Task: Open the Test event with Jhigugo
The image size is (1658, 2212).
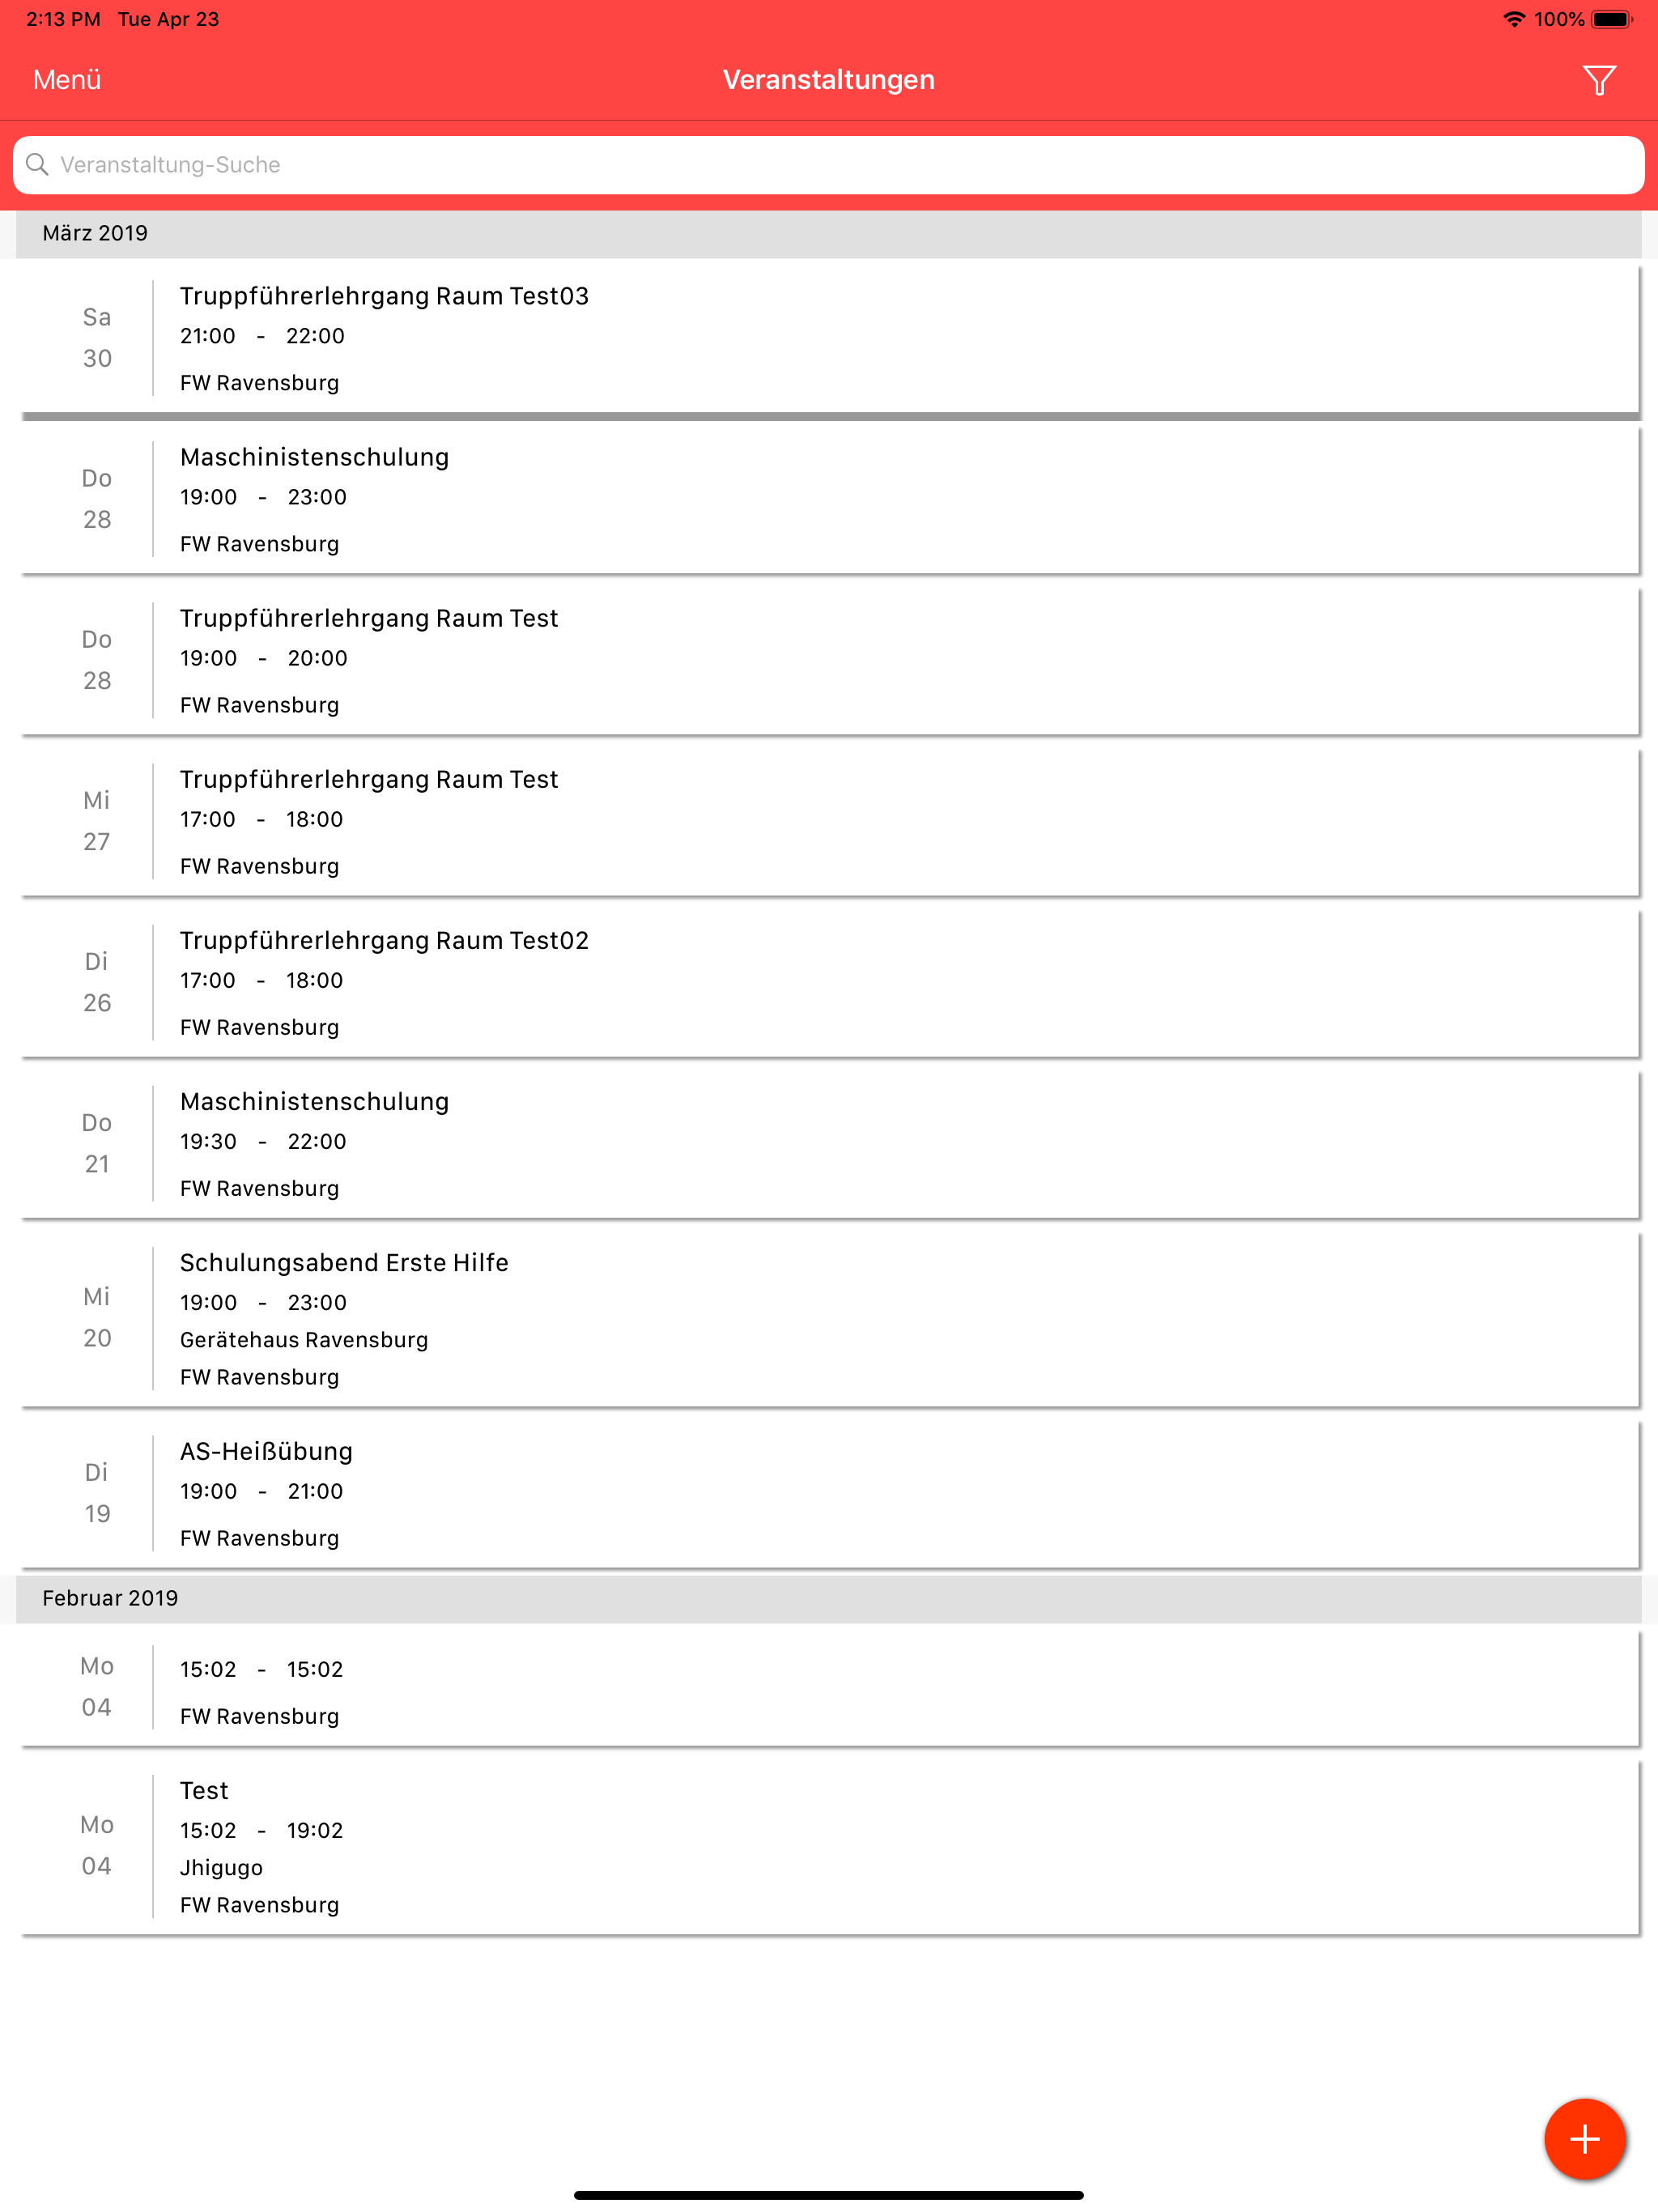Action: point(829,1846)
